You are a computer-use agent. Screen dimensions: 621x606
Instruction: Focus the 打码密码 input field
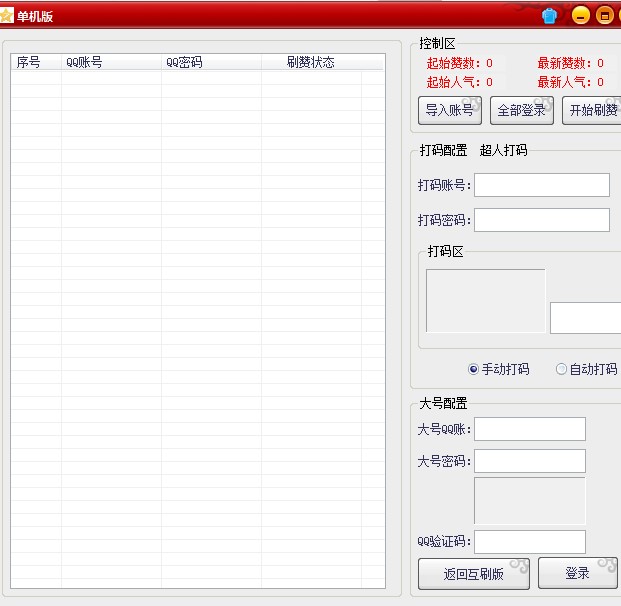pos(542,220)
